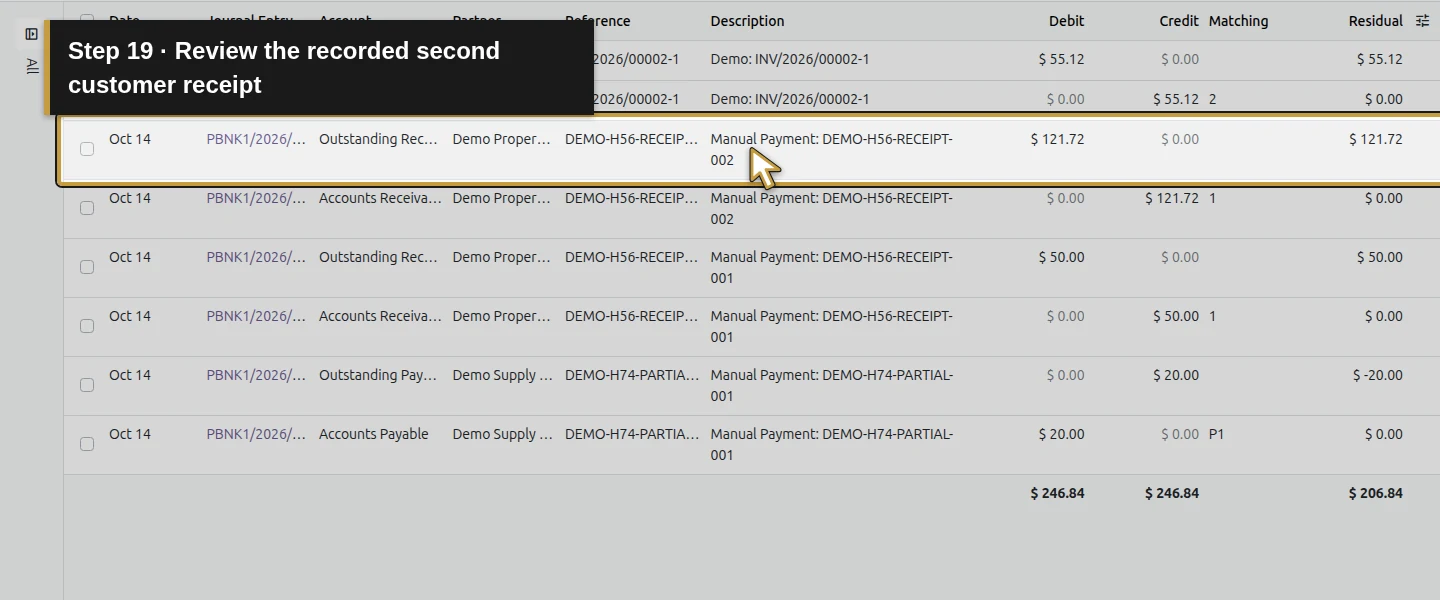Click the $50.00 debit amount cell
Image resolution: width=1440 pixels, height=600 pixels.
[1061, 257]
